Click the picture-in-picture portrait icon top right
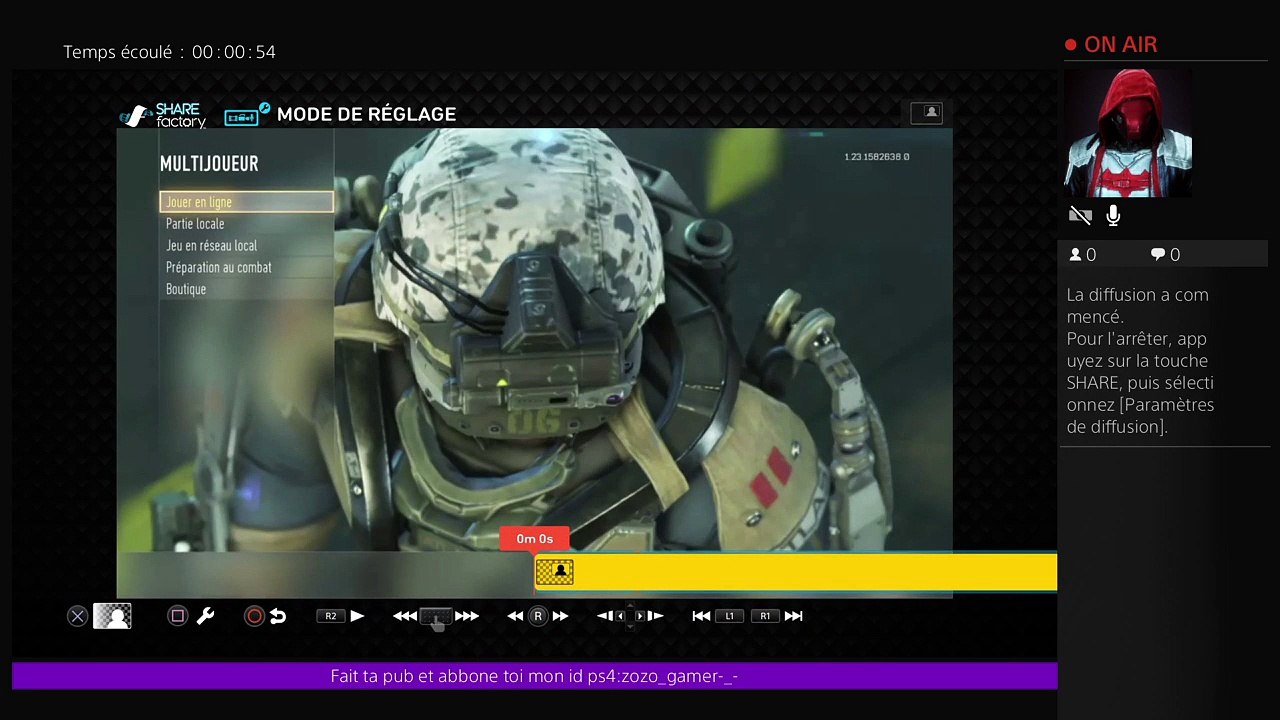The width and height of the screenshot is (1280, 720). pyautogui.click(x=926, y=112)
